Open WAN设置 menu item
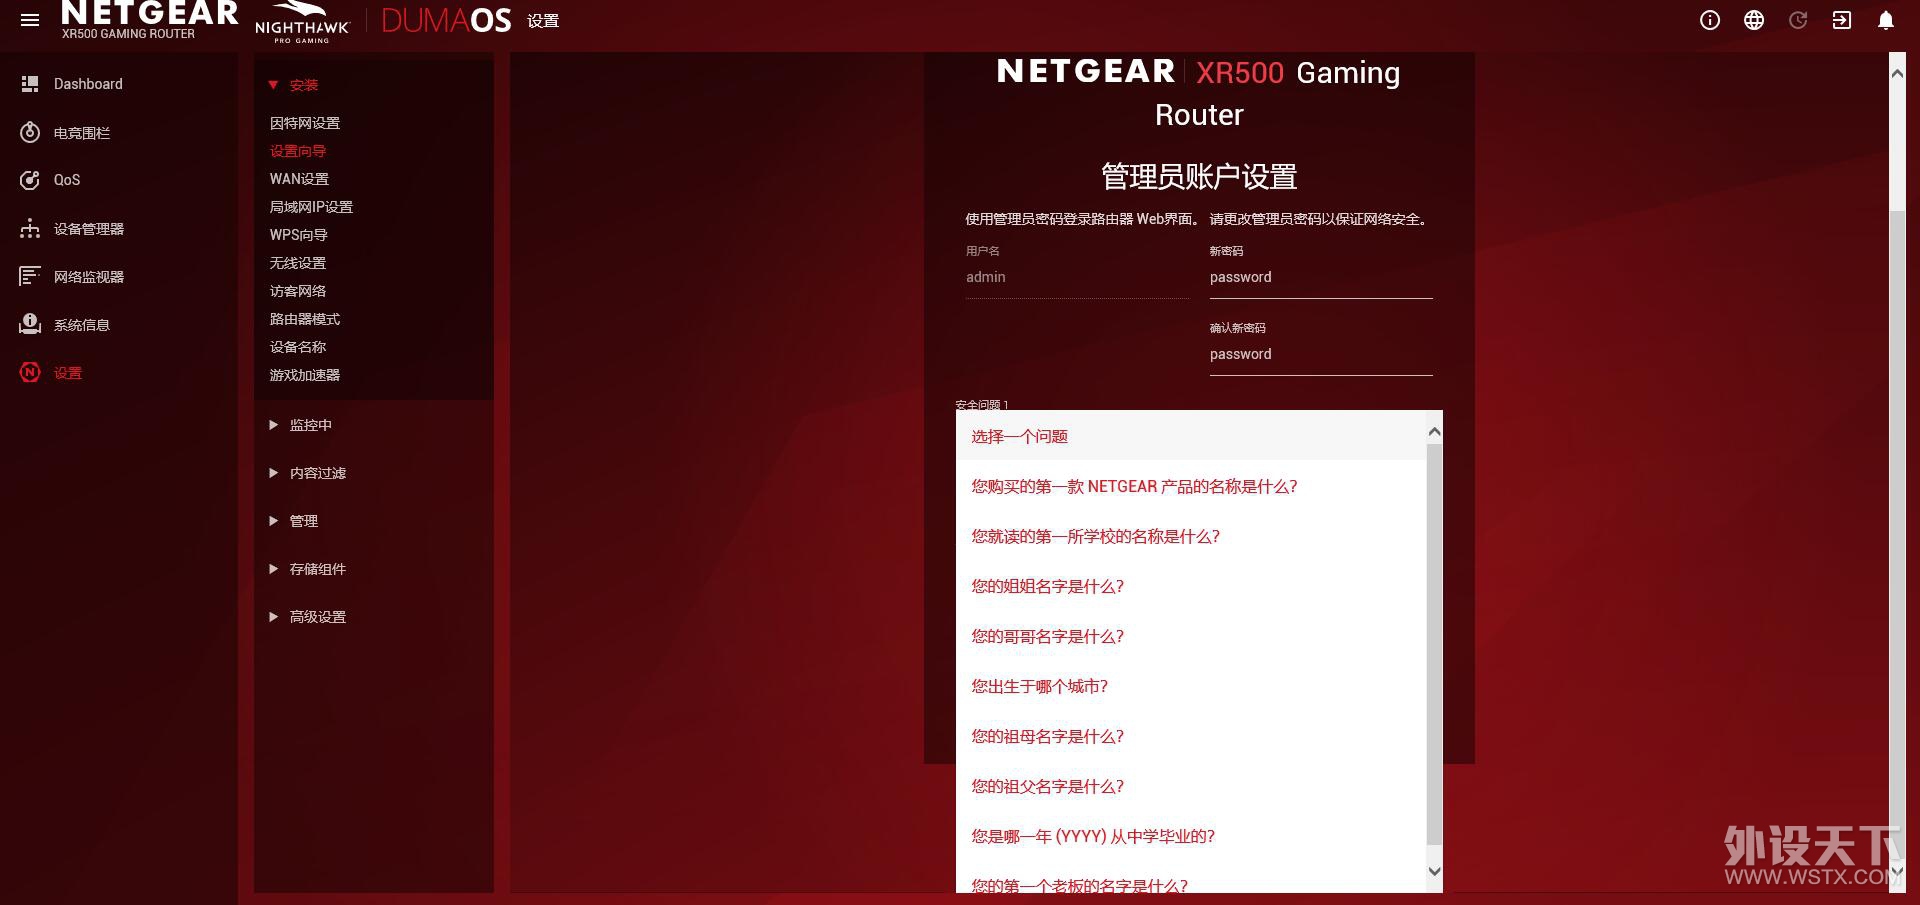The image size is (1920, 905). click(299, 179)
